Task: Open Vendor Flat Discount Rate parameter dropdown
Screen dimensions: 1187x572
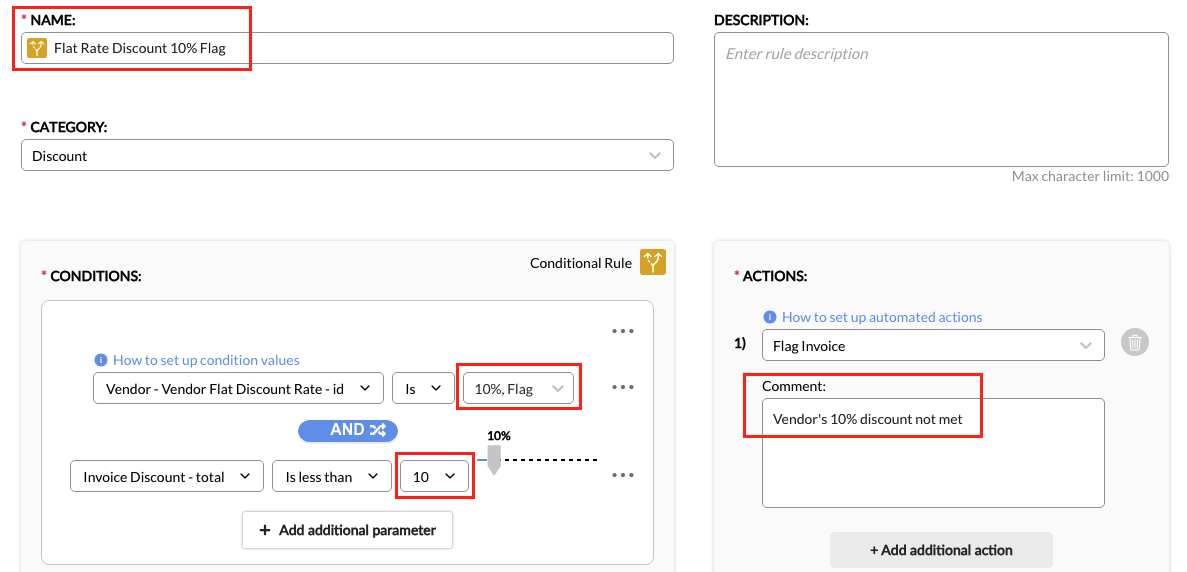Action: [238, 388]
